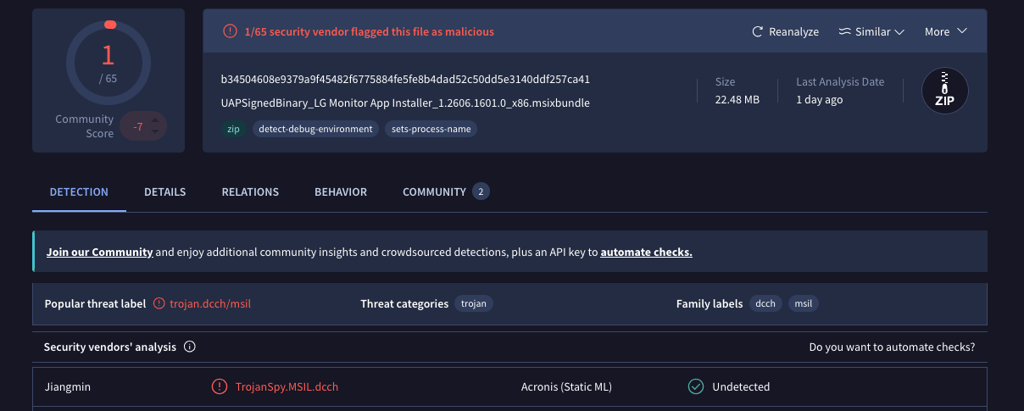Follow the Join our Community link
1024x411 pixels.
100,252
